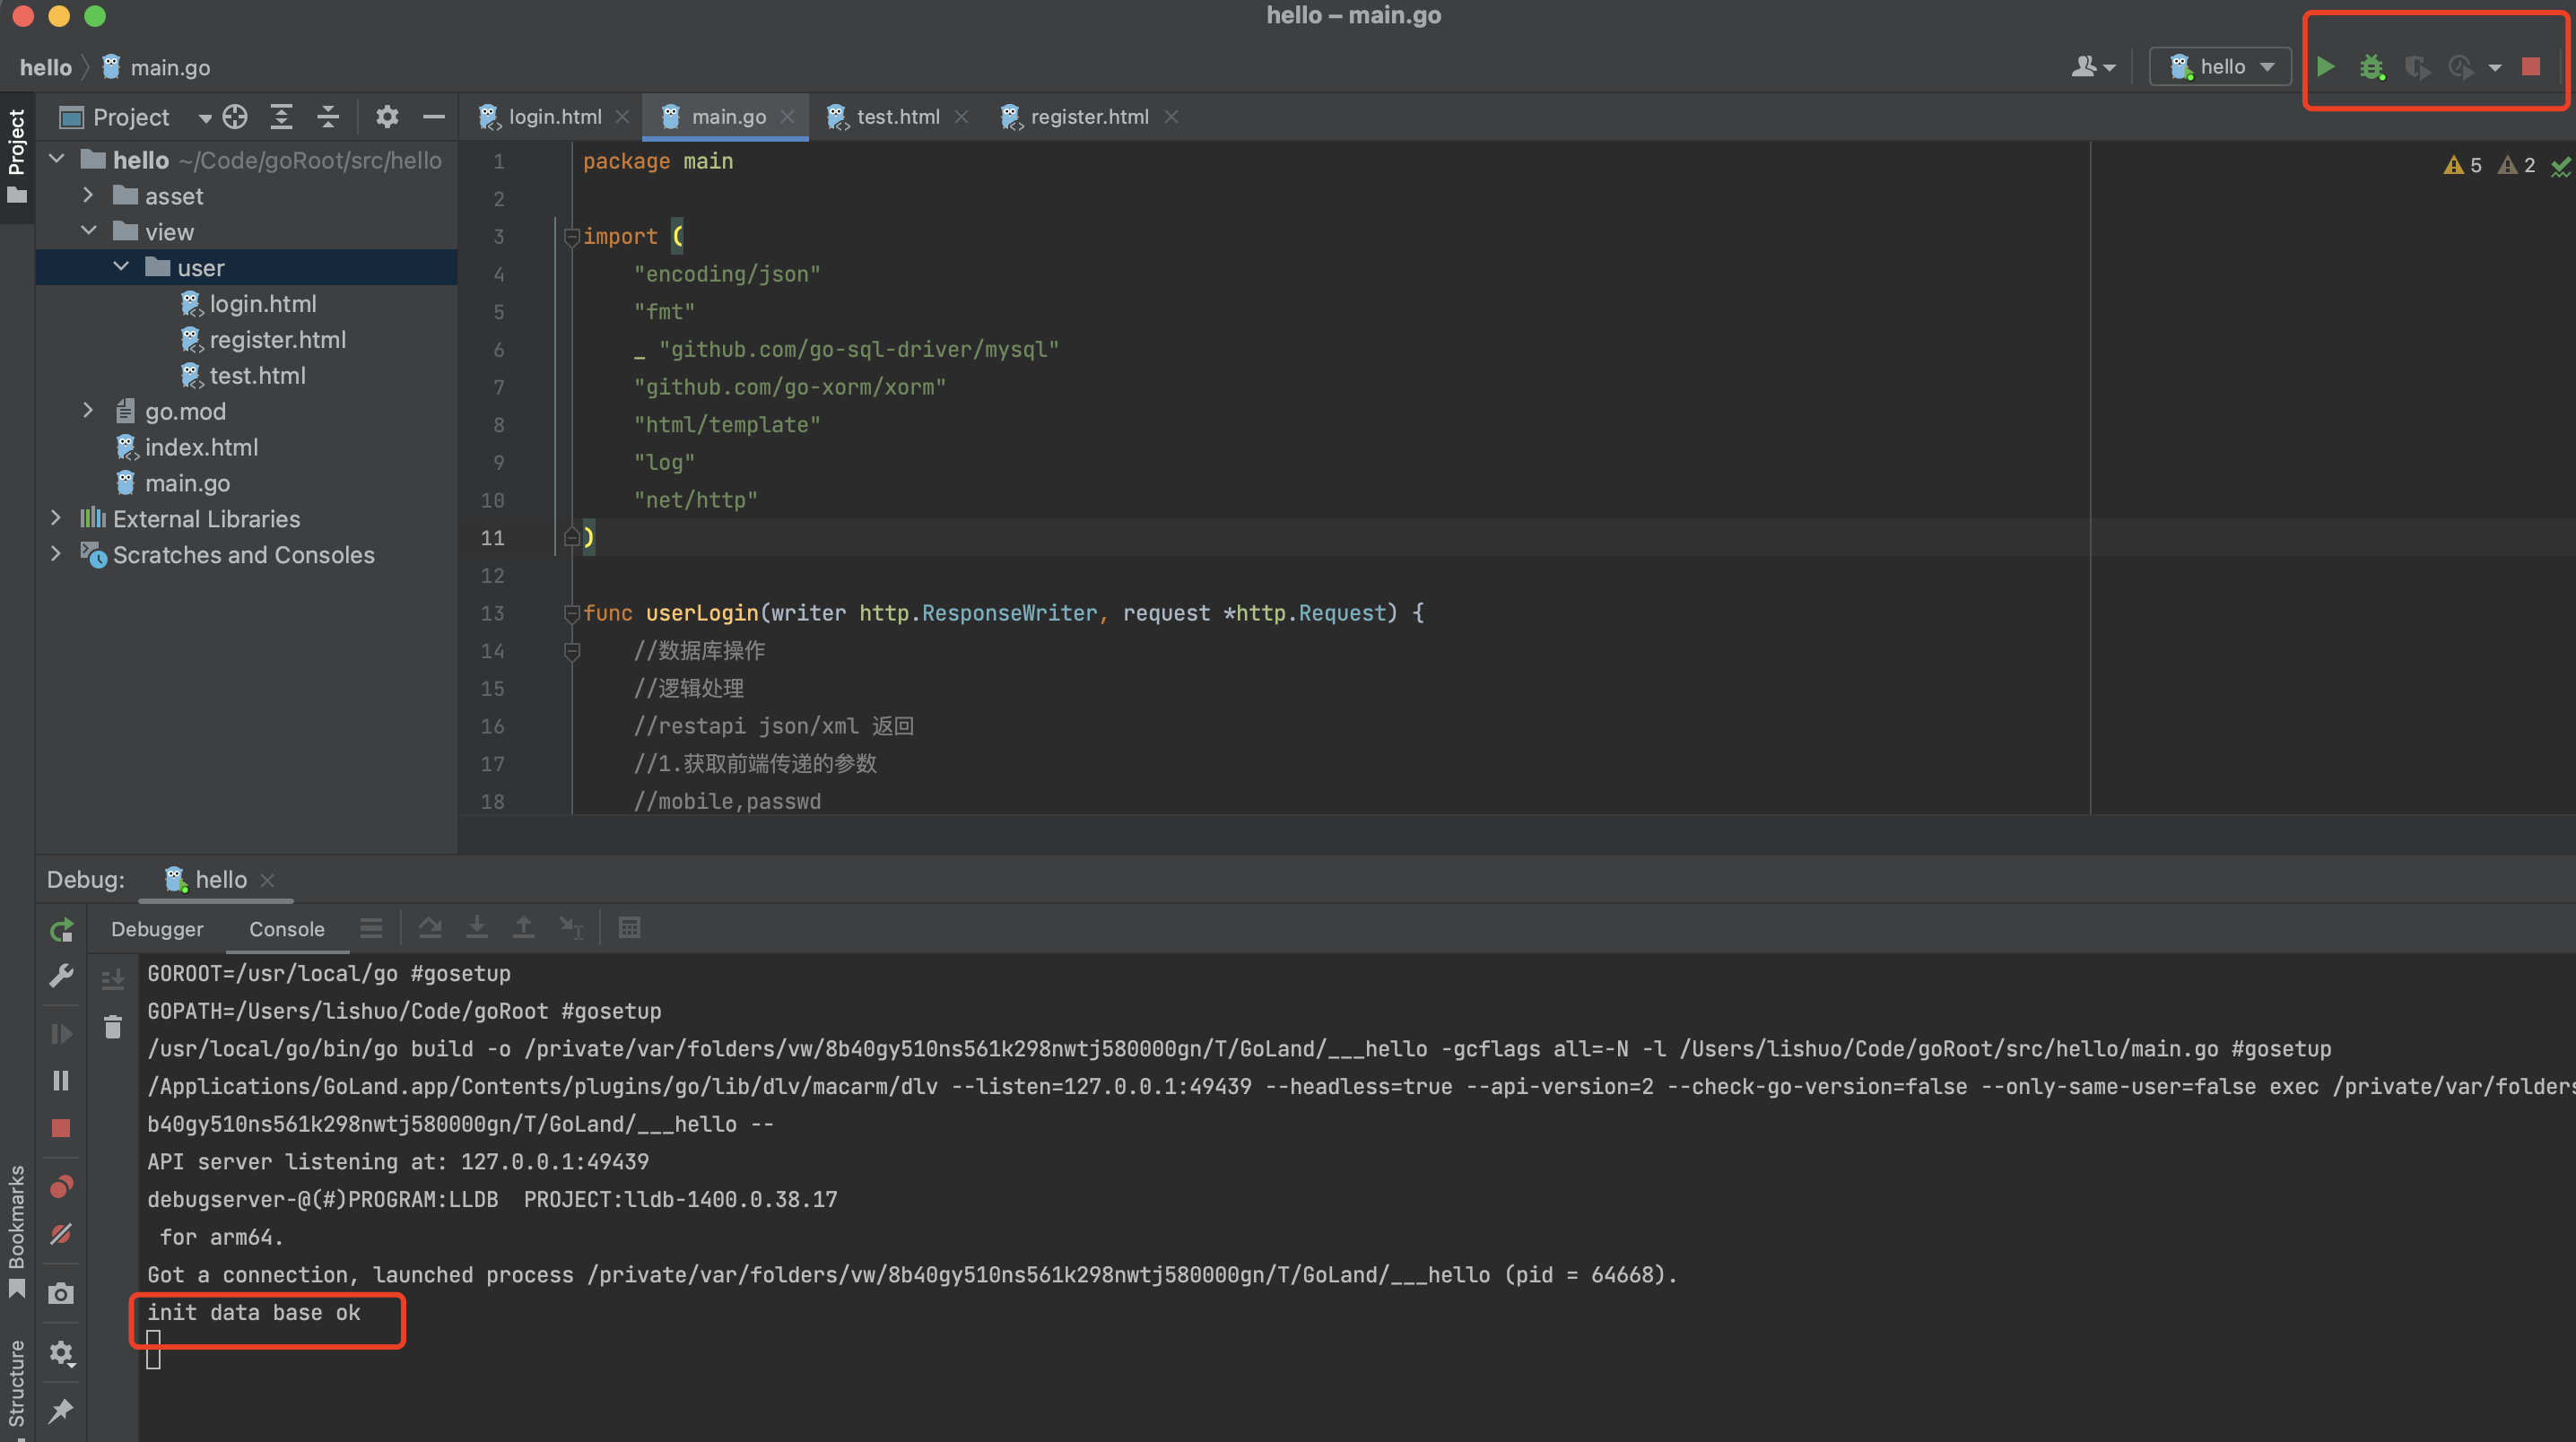Open the run-options dropdown arrow beside profiler

[x=2495, y=68]
